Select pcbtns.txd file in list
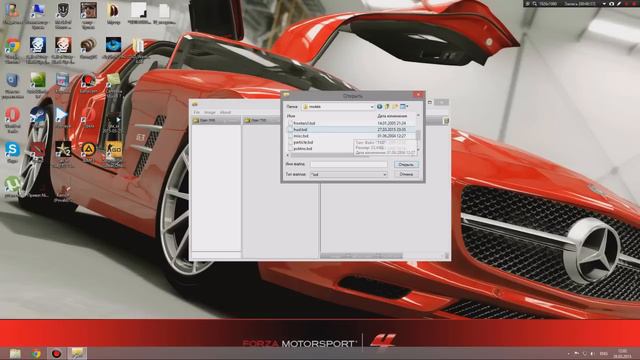Viewport: 640px width, 360px height. point(303,149)
